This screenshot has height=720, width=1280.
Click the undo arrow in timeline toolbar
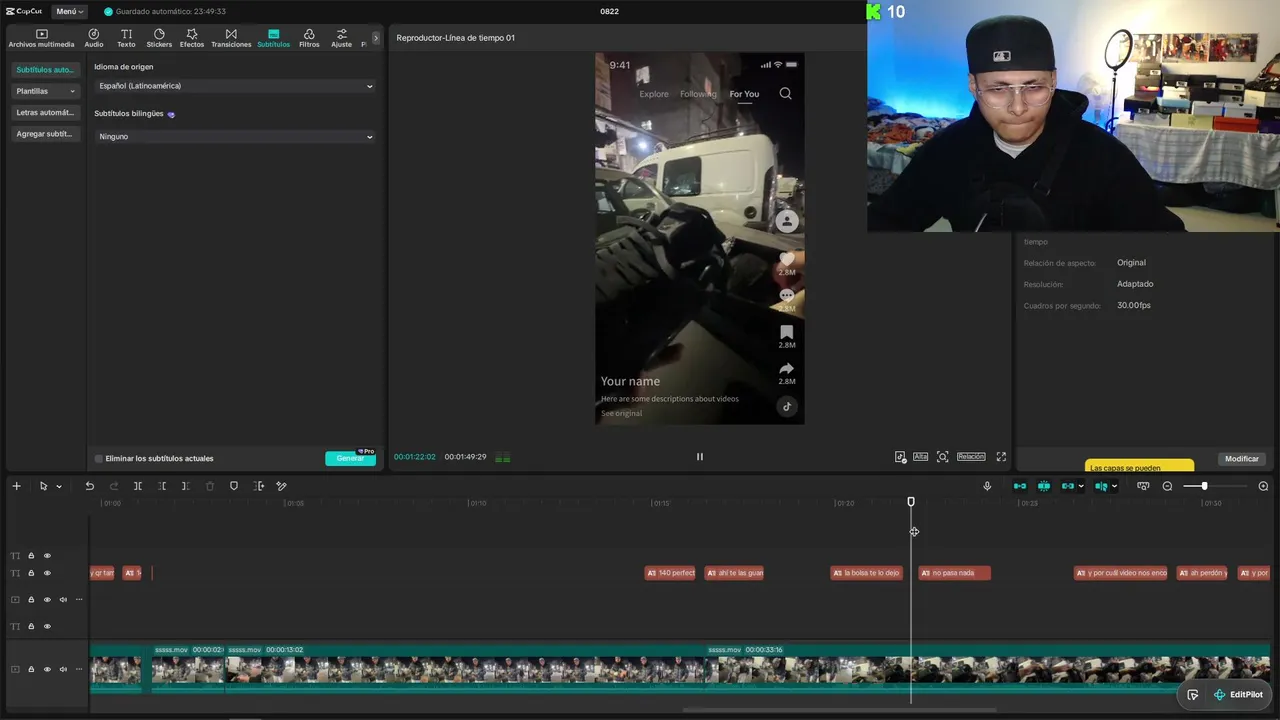(89, 486)
